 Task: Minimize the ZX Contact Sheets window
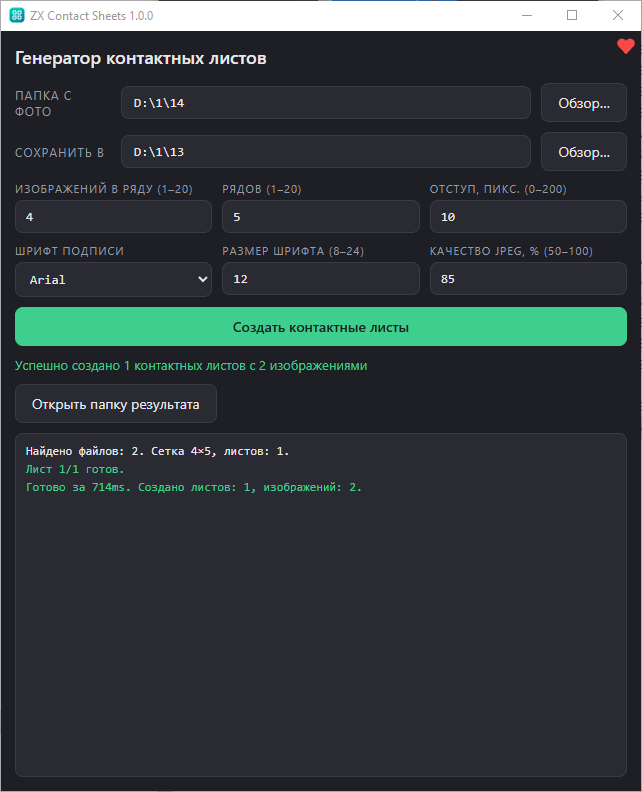(527, 15)
